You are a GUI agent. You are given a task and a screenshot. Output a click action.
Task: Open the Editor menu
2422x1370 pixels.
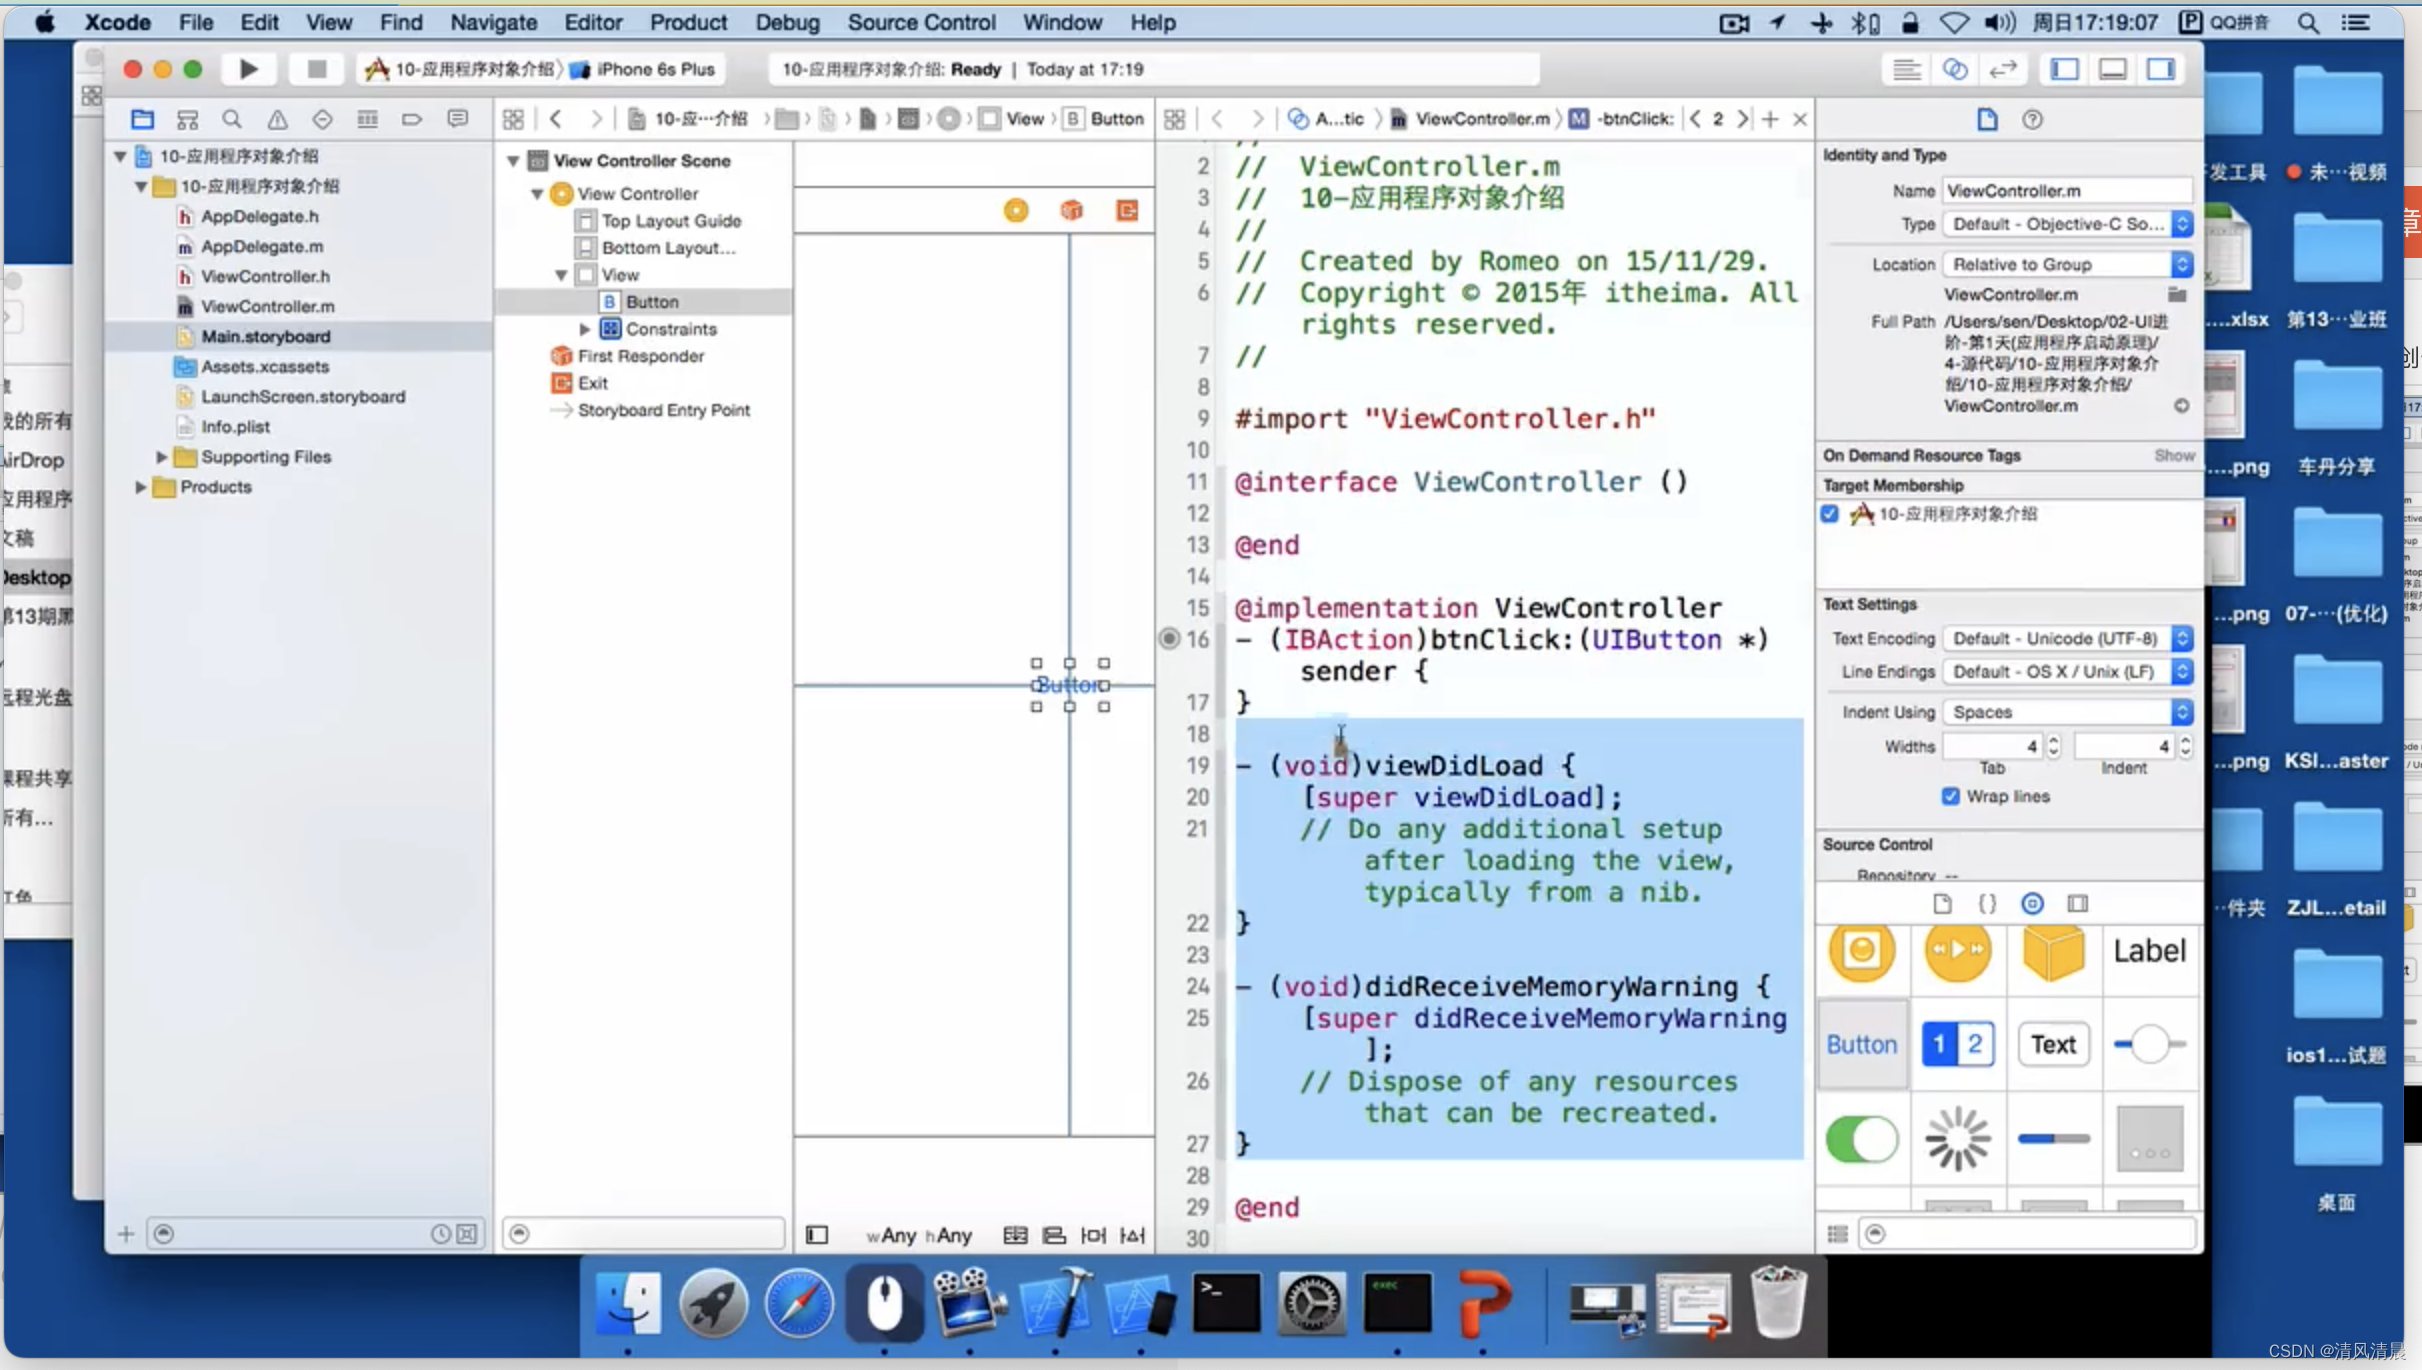coord(593,22)
